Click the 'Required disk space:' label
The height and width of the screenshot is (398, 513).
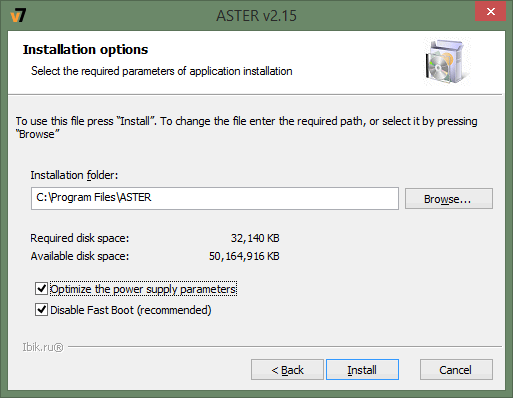(x=80, y=238)
